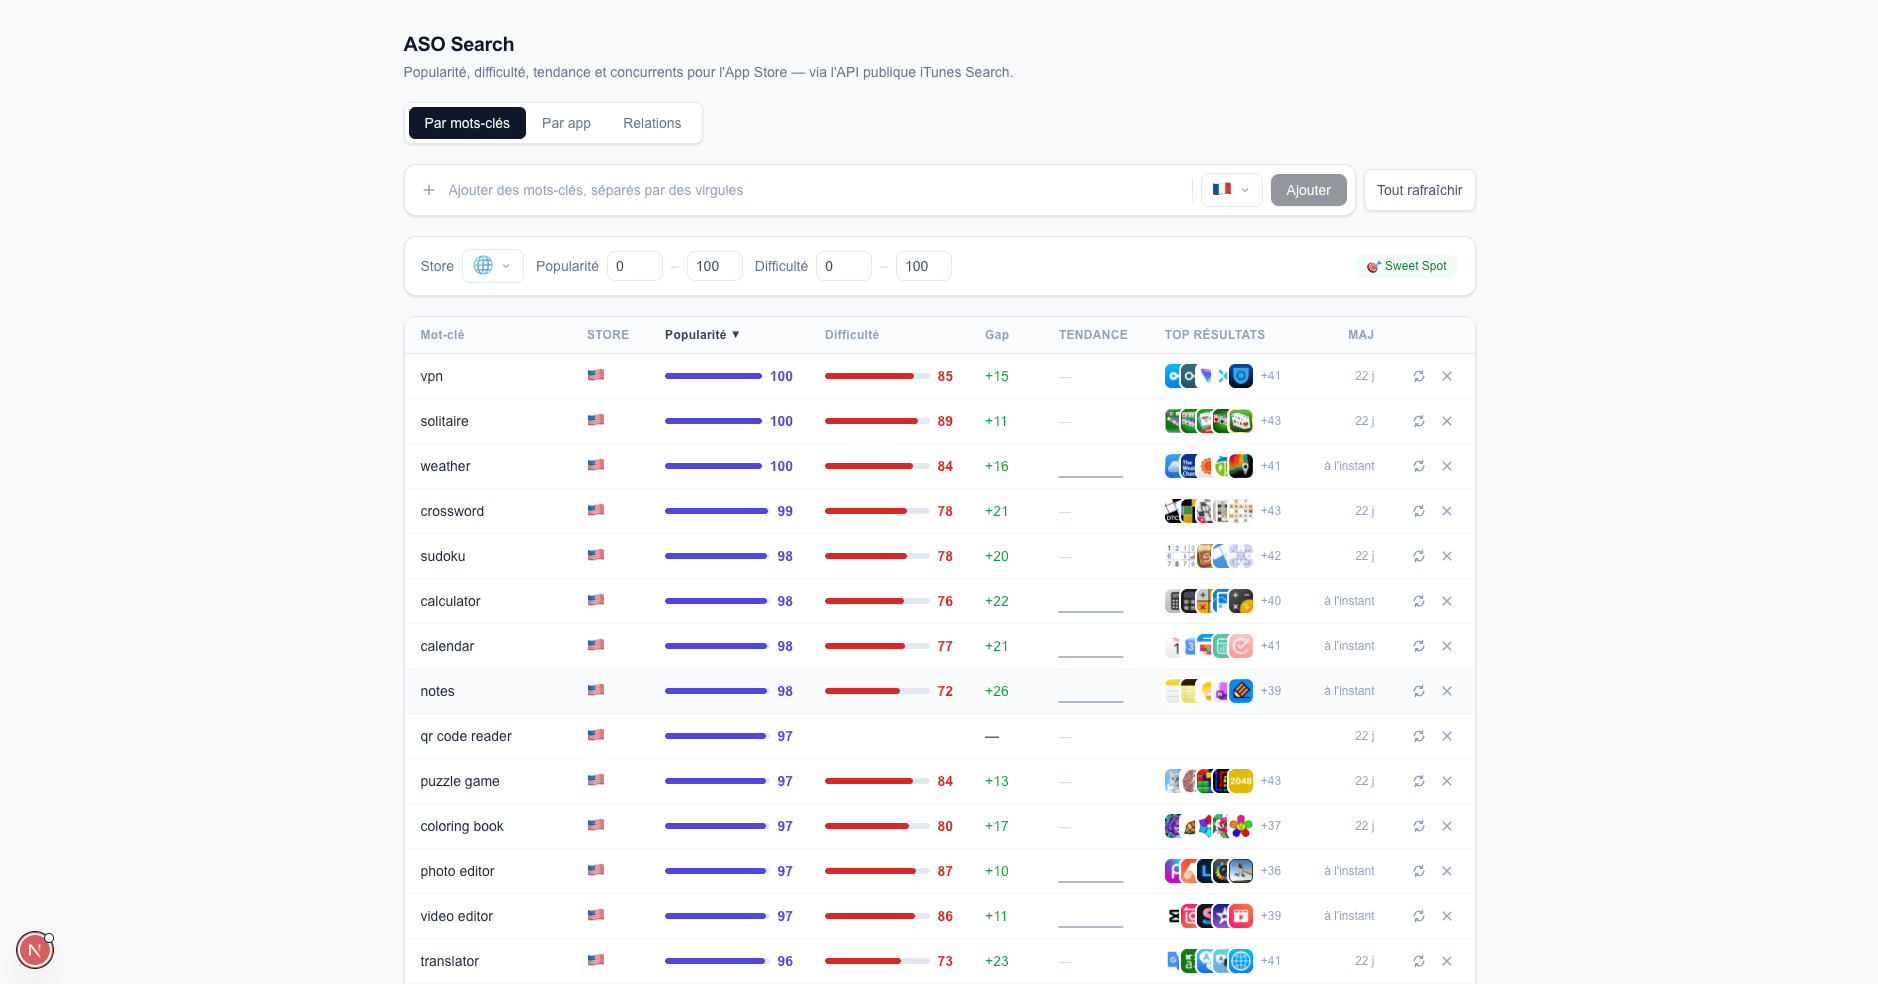Refresh the coloring book row
Screen dimensions: 1878x984
tap(1418, 826)
